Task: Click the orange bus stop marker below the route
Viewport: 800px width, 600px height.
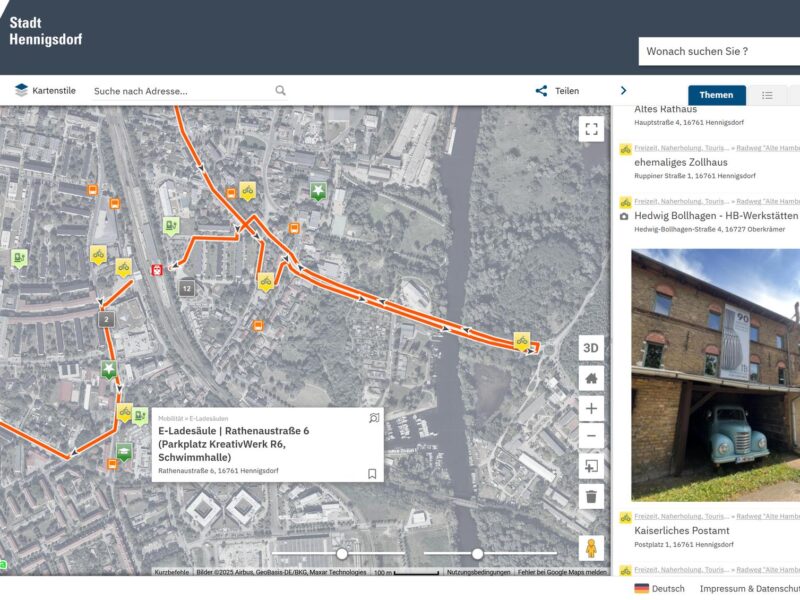Action: [x=259, y=326]
